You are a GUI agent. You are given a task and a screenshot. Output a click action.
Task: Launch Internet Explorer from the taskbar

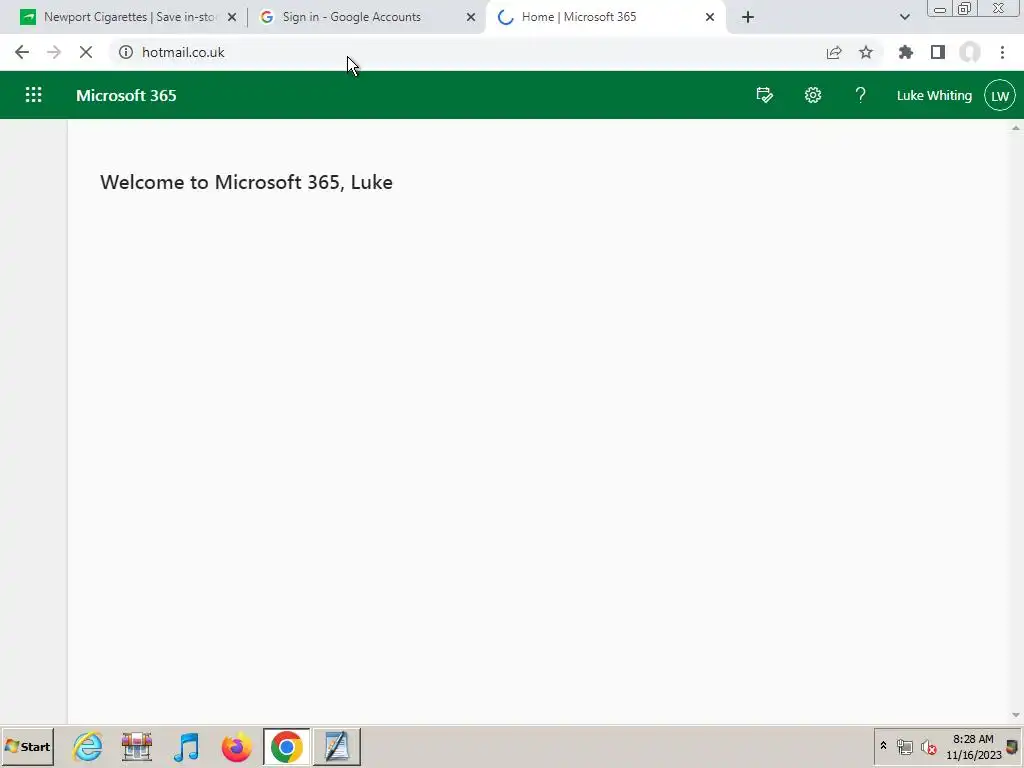[87, 746]
